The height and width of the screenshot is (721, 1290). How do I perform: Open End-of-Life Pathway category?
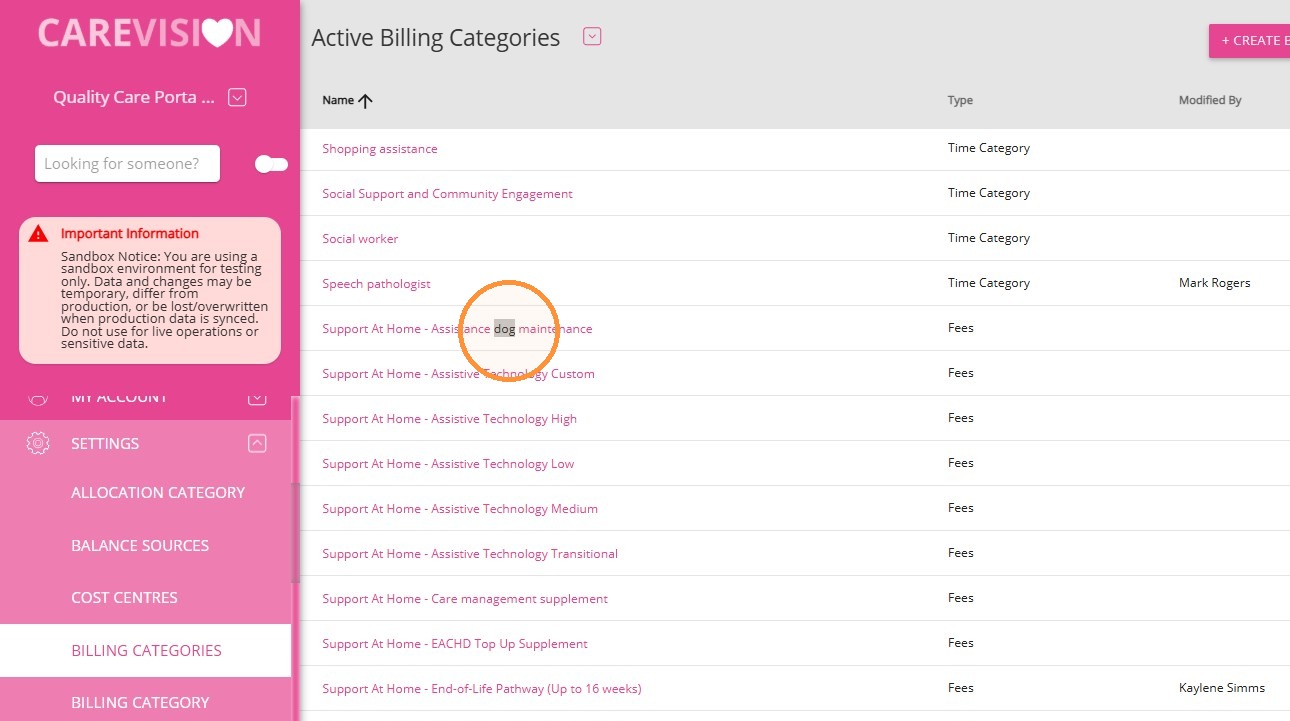[482, 689]
